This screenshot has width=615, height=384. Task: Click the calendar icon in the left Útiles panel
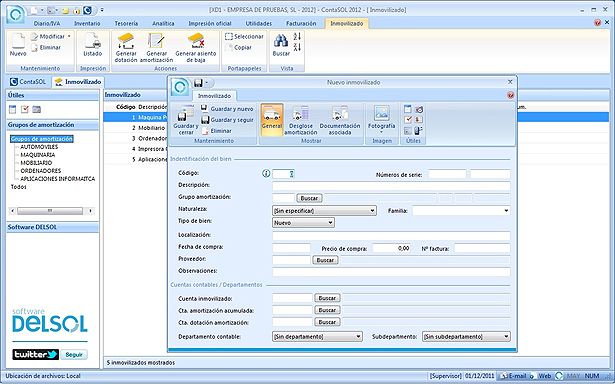(13, 109)
